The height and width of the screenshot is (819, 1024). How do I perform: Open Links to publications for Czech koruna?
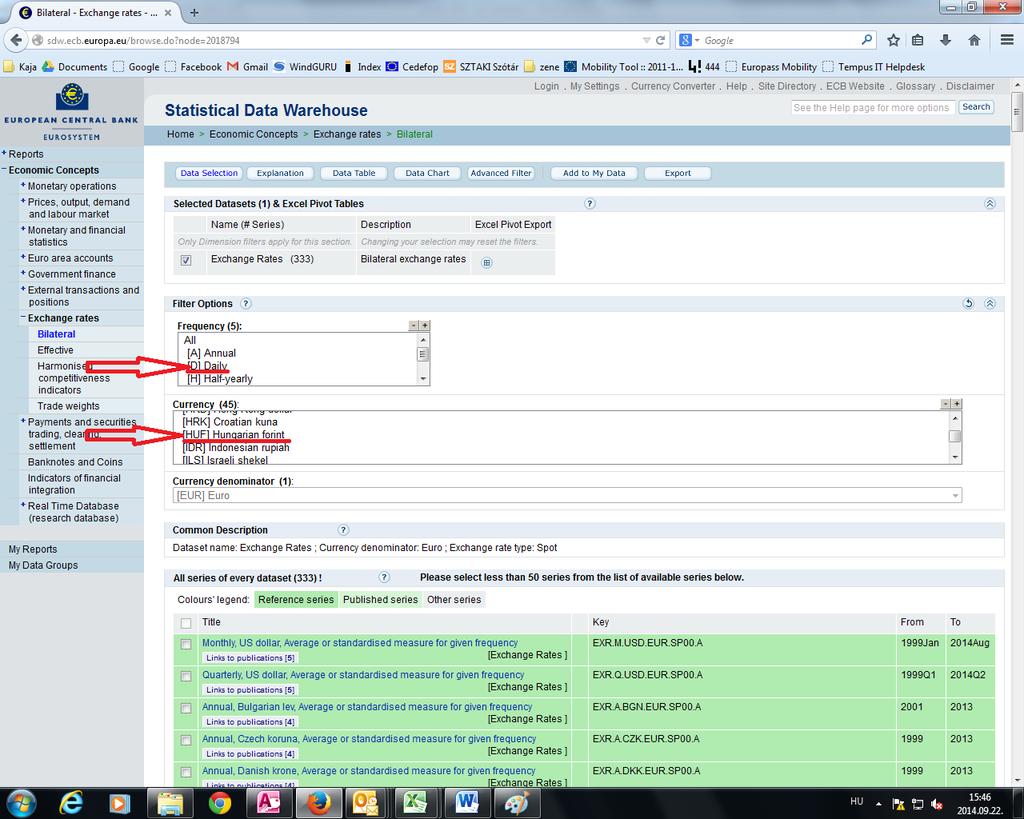(250, 754)
